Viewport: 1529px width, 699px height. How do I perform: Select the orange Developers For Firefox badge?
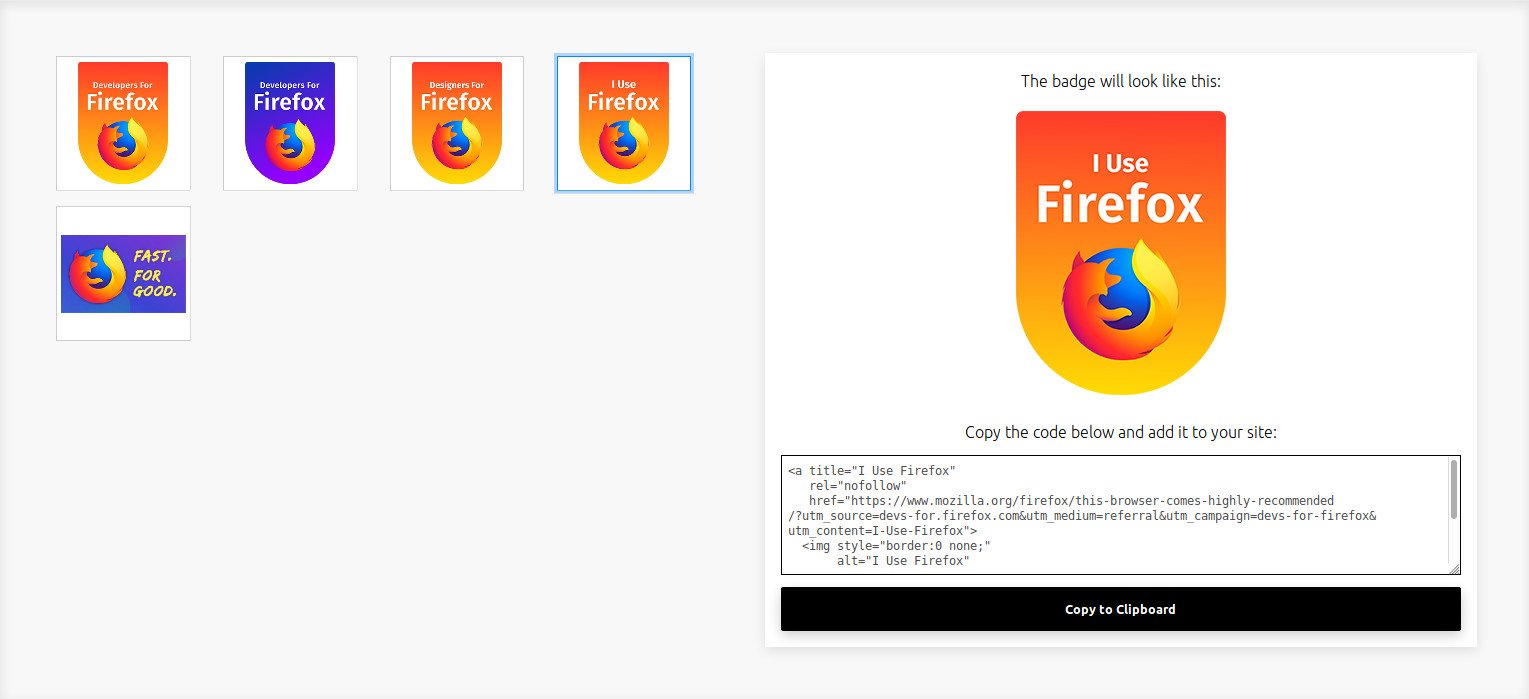click(123, 122)
